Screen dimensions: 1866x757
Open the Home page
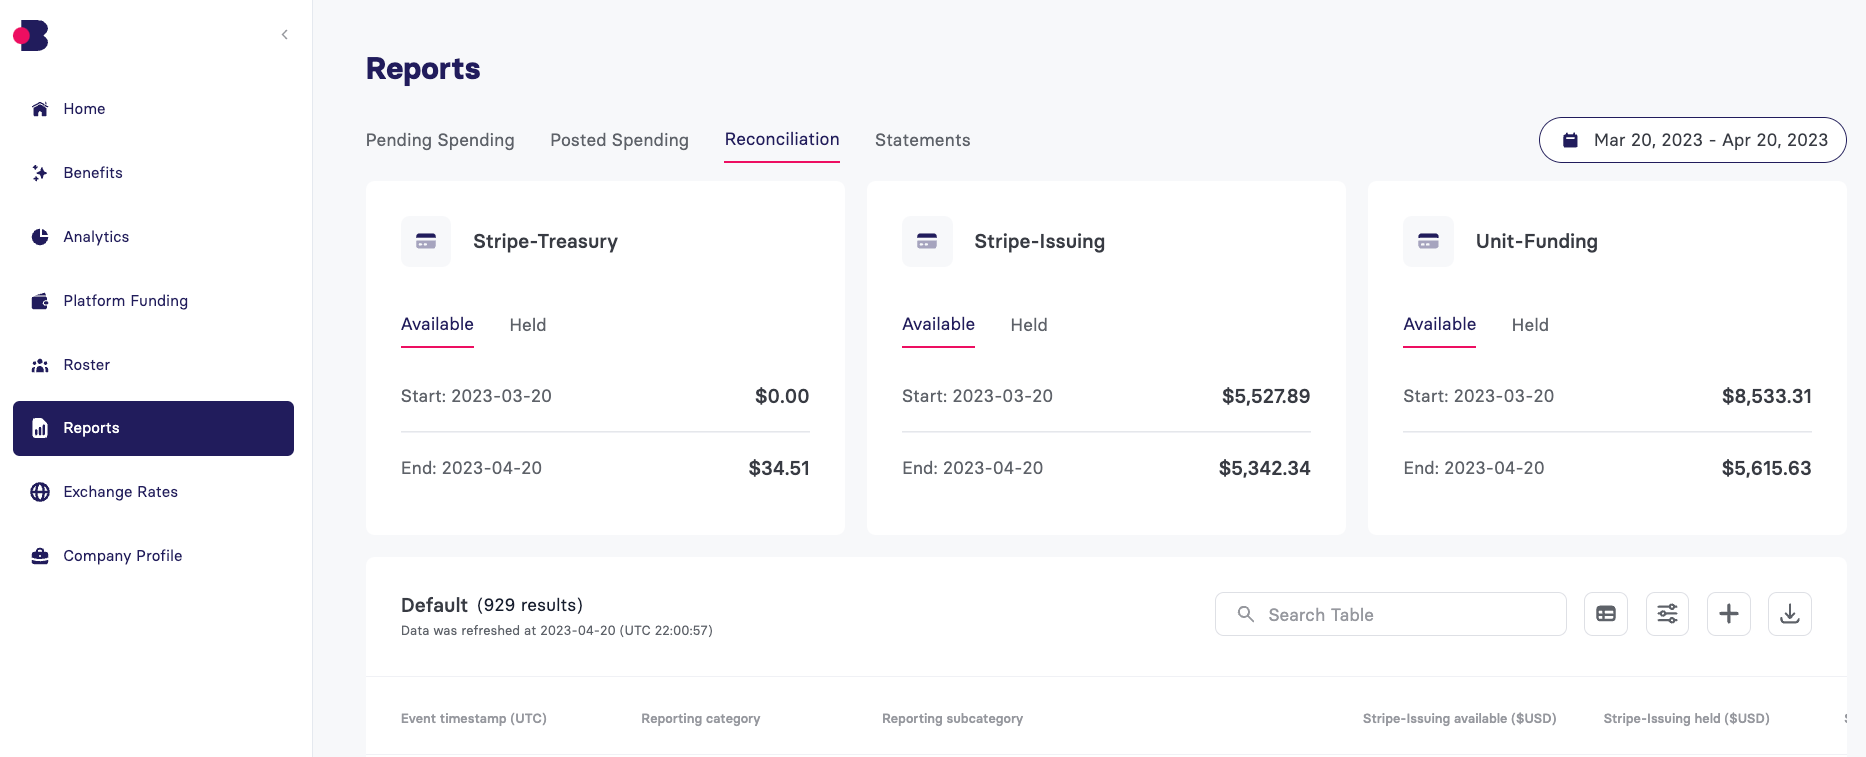click(84, 109)
